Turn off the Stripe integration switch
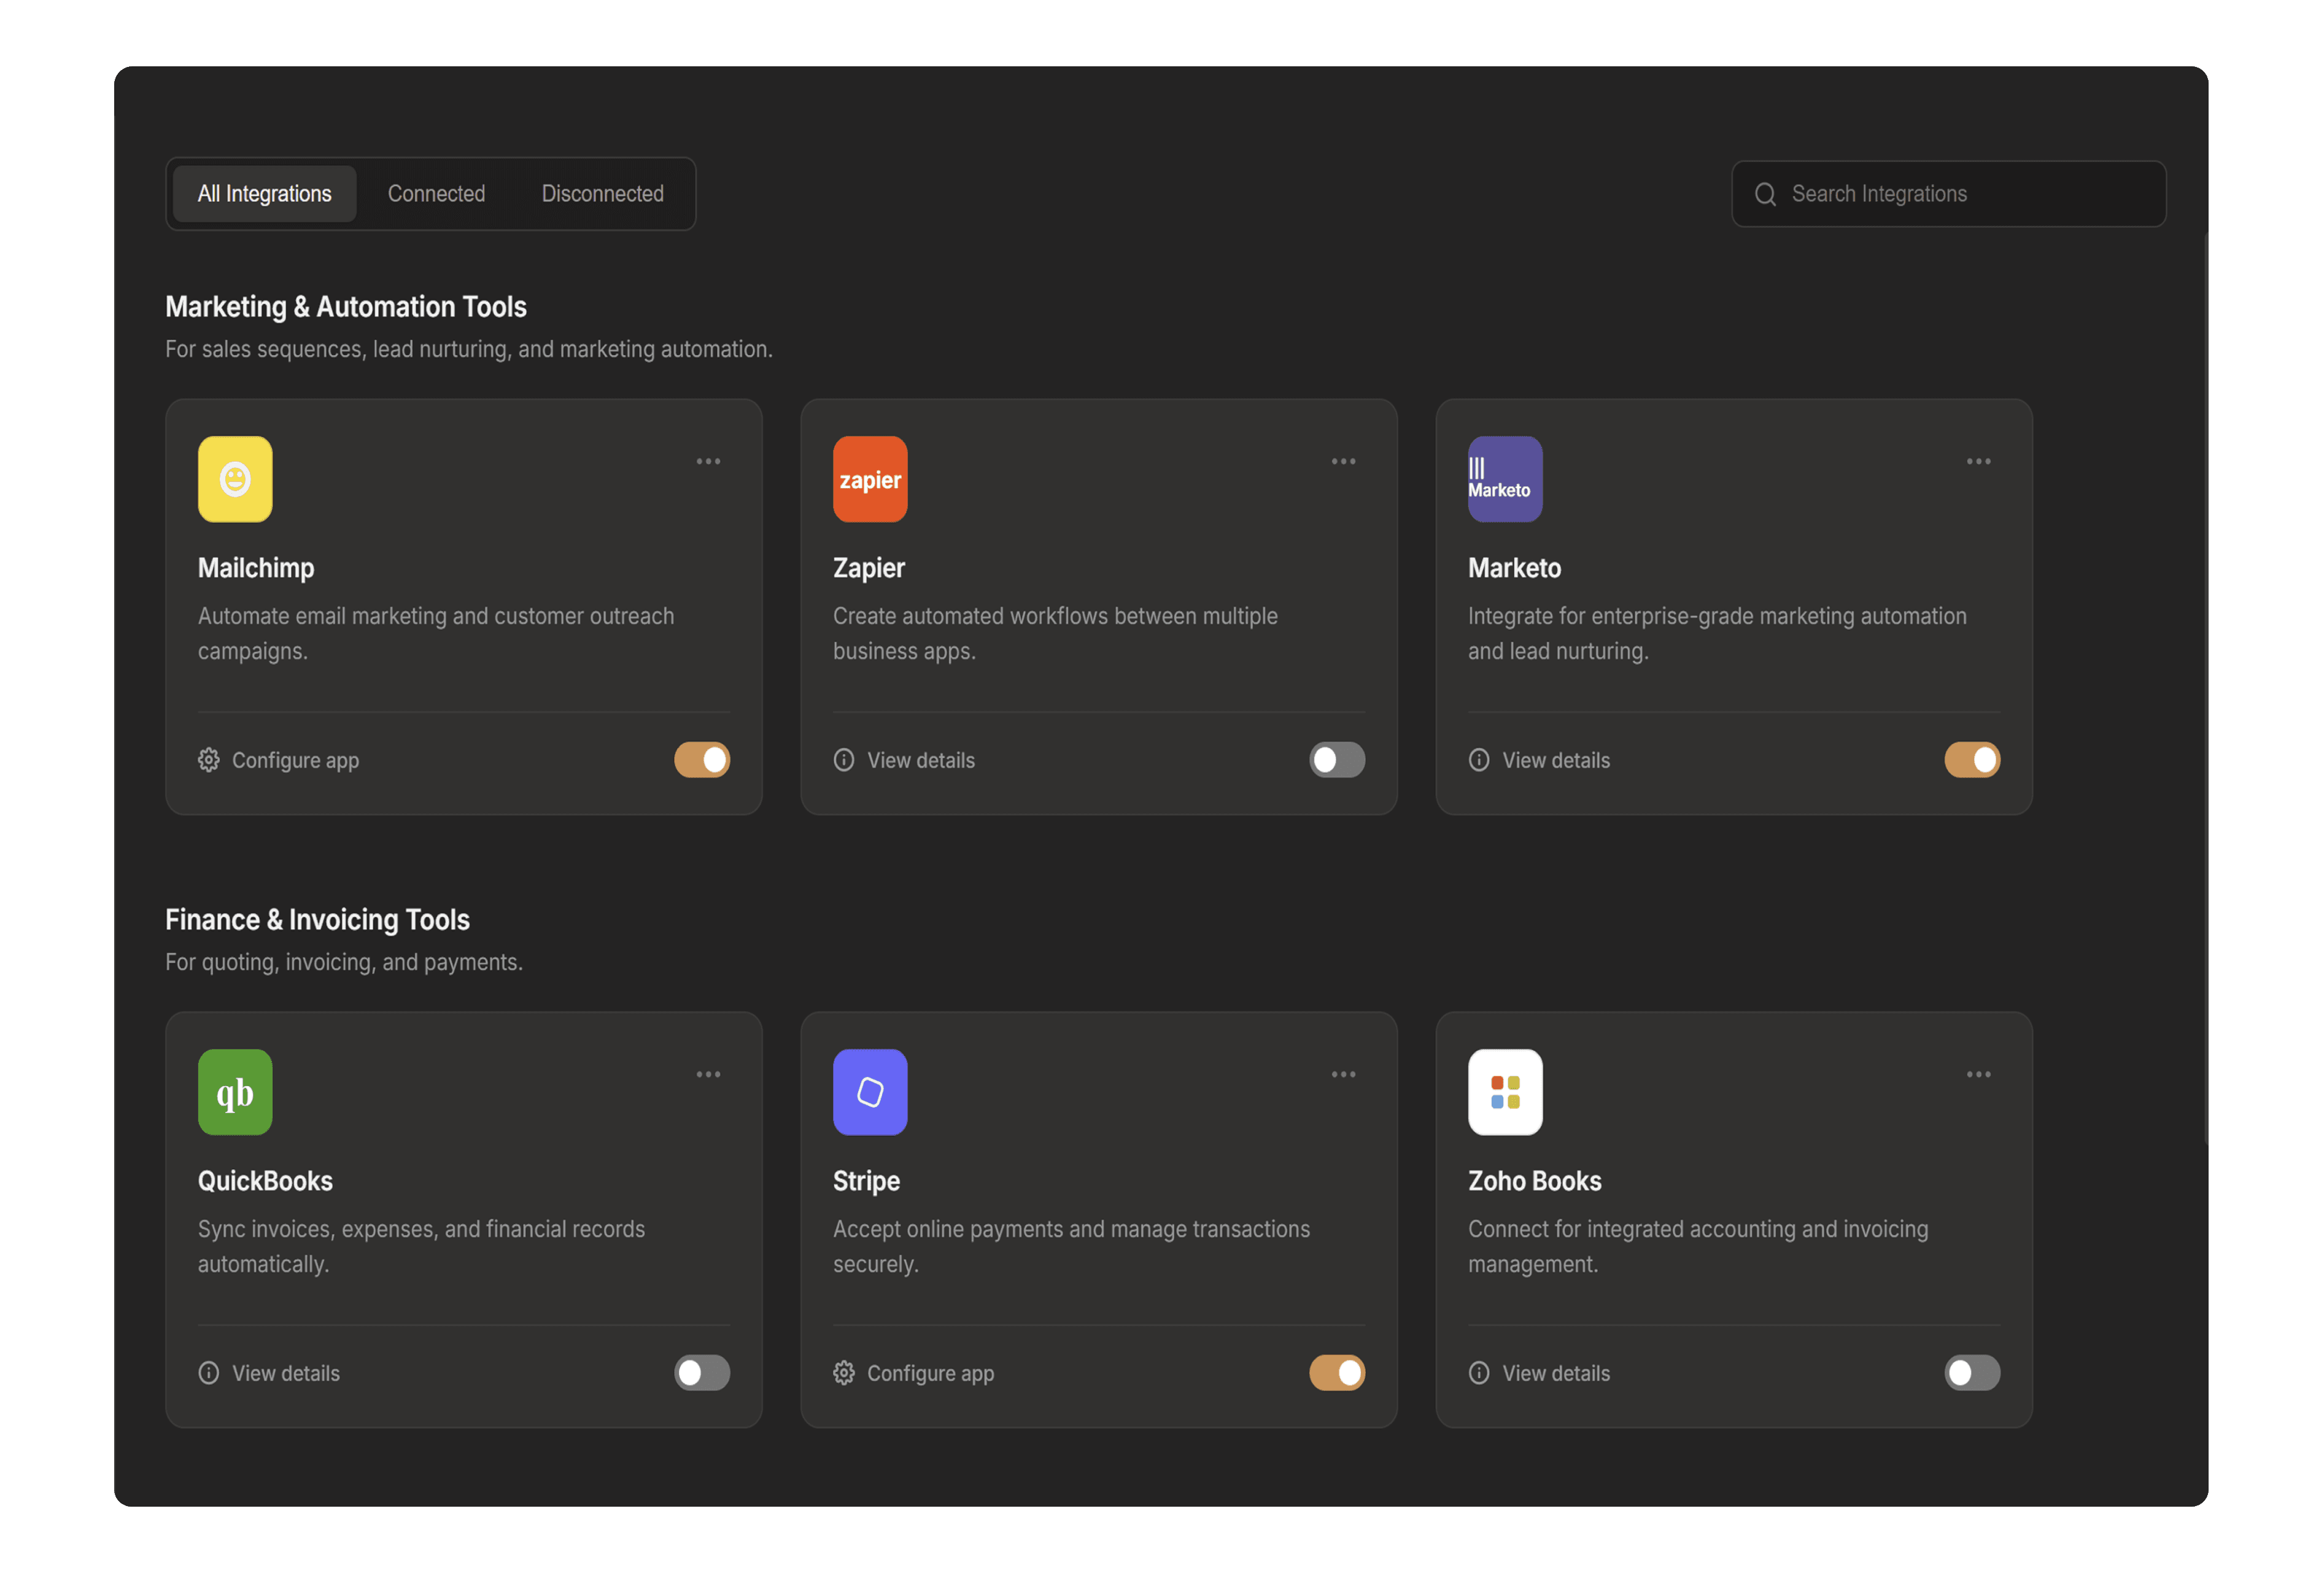 (x=1337, y=1373)
